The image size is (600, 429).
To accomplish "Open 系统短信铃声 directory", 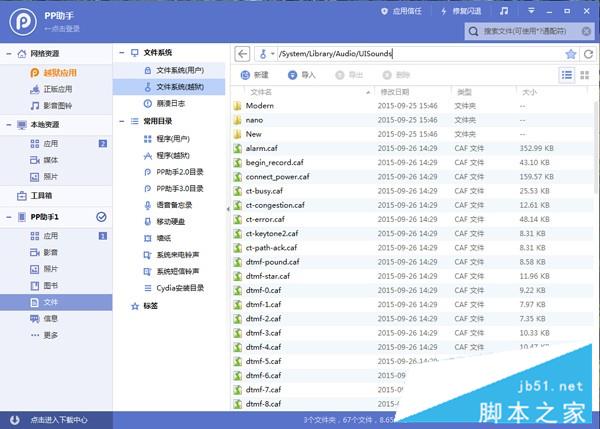I will point(171,271).
